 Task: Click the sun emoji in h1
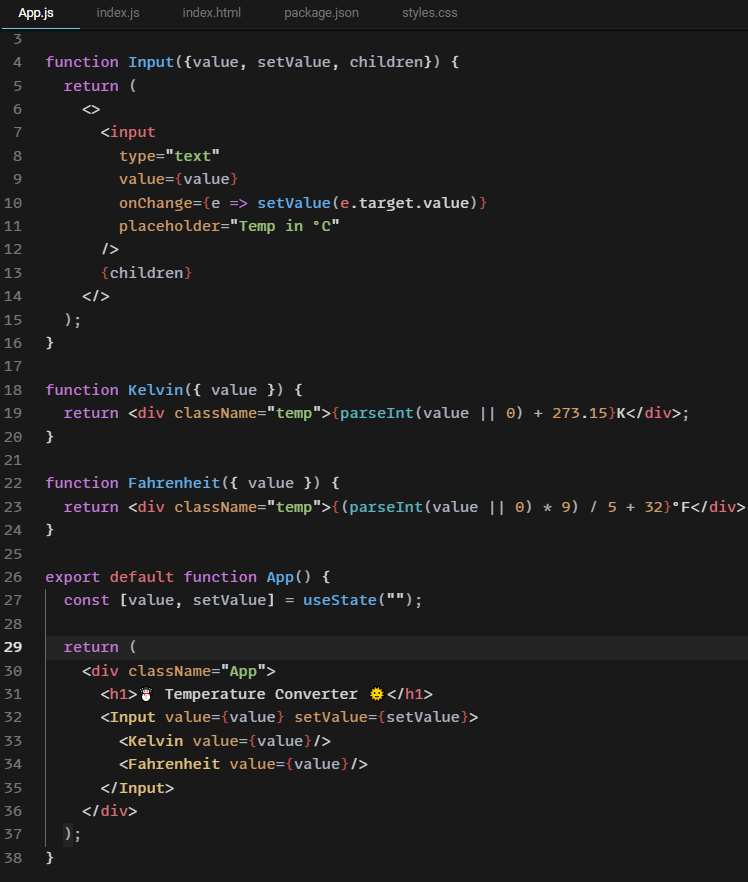coord(376,694)
